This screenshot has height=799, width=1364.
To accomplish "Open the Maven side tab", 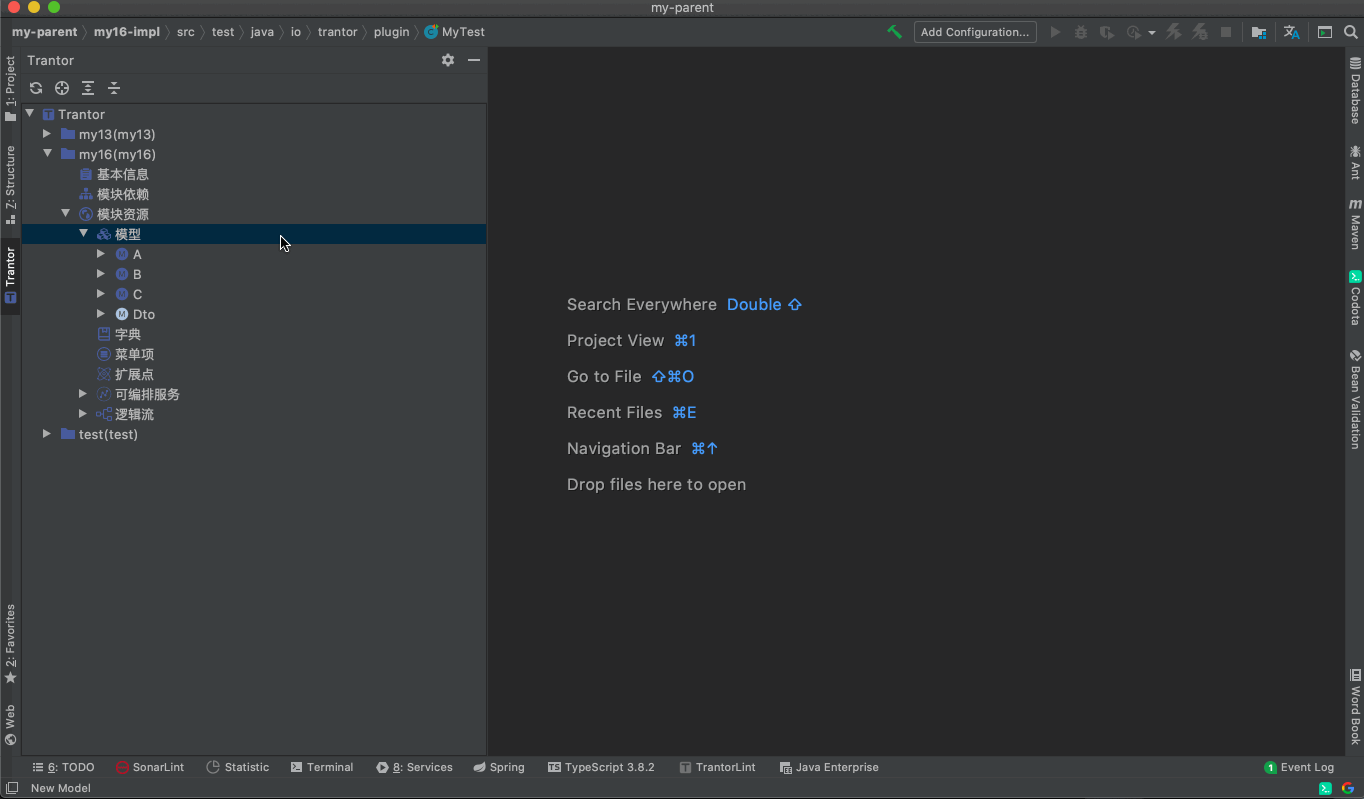I will [1355, 223].
